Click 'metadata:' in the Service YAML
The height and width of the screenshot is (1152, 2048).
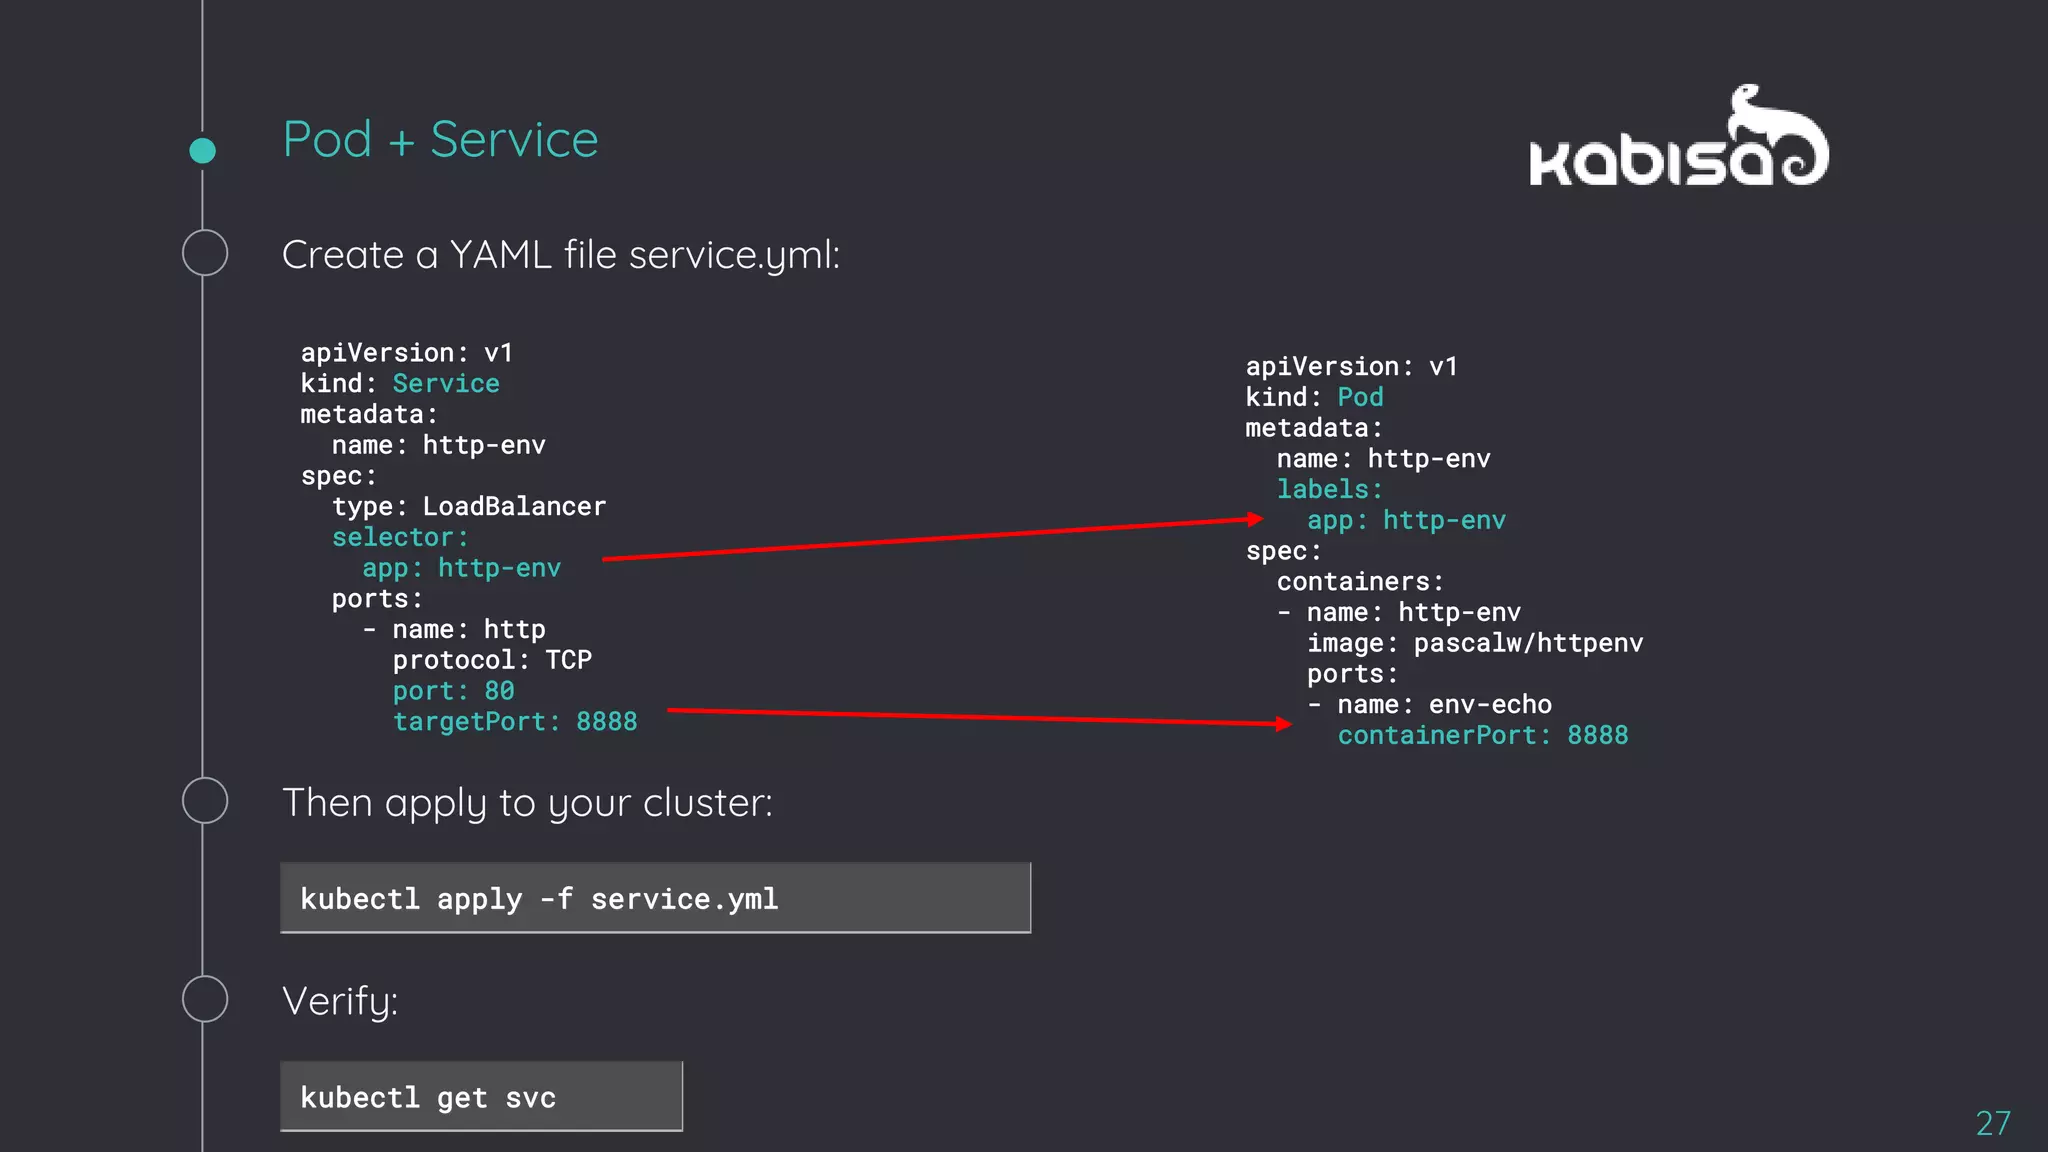pyautogui.click(x=369, y=414)
